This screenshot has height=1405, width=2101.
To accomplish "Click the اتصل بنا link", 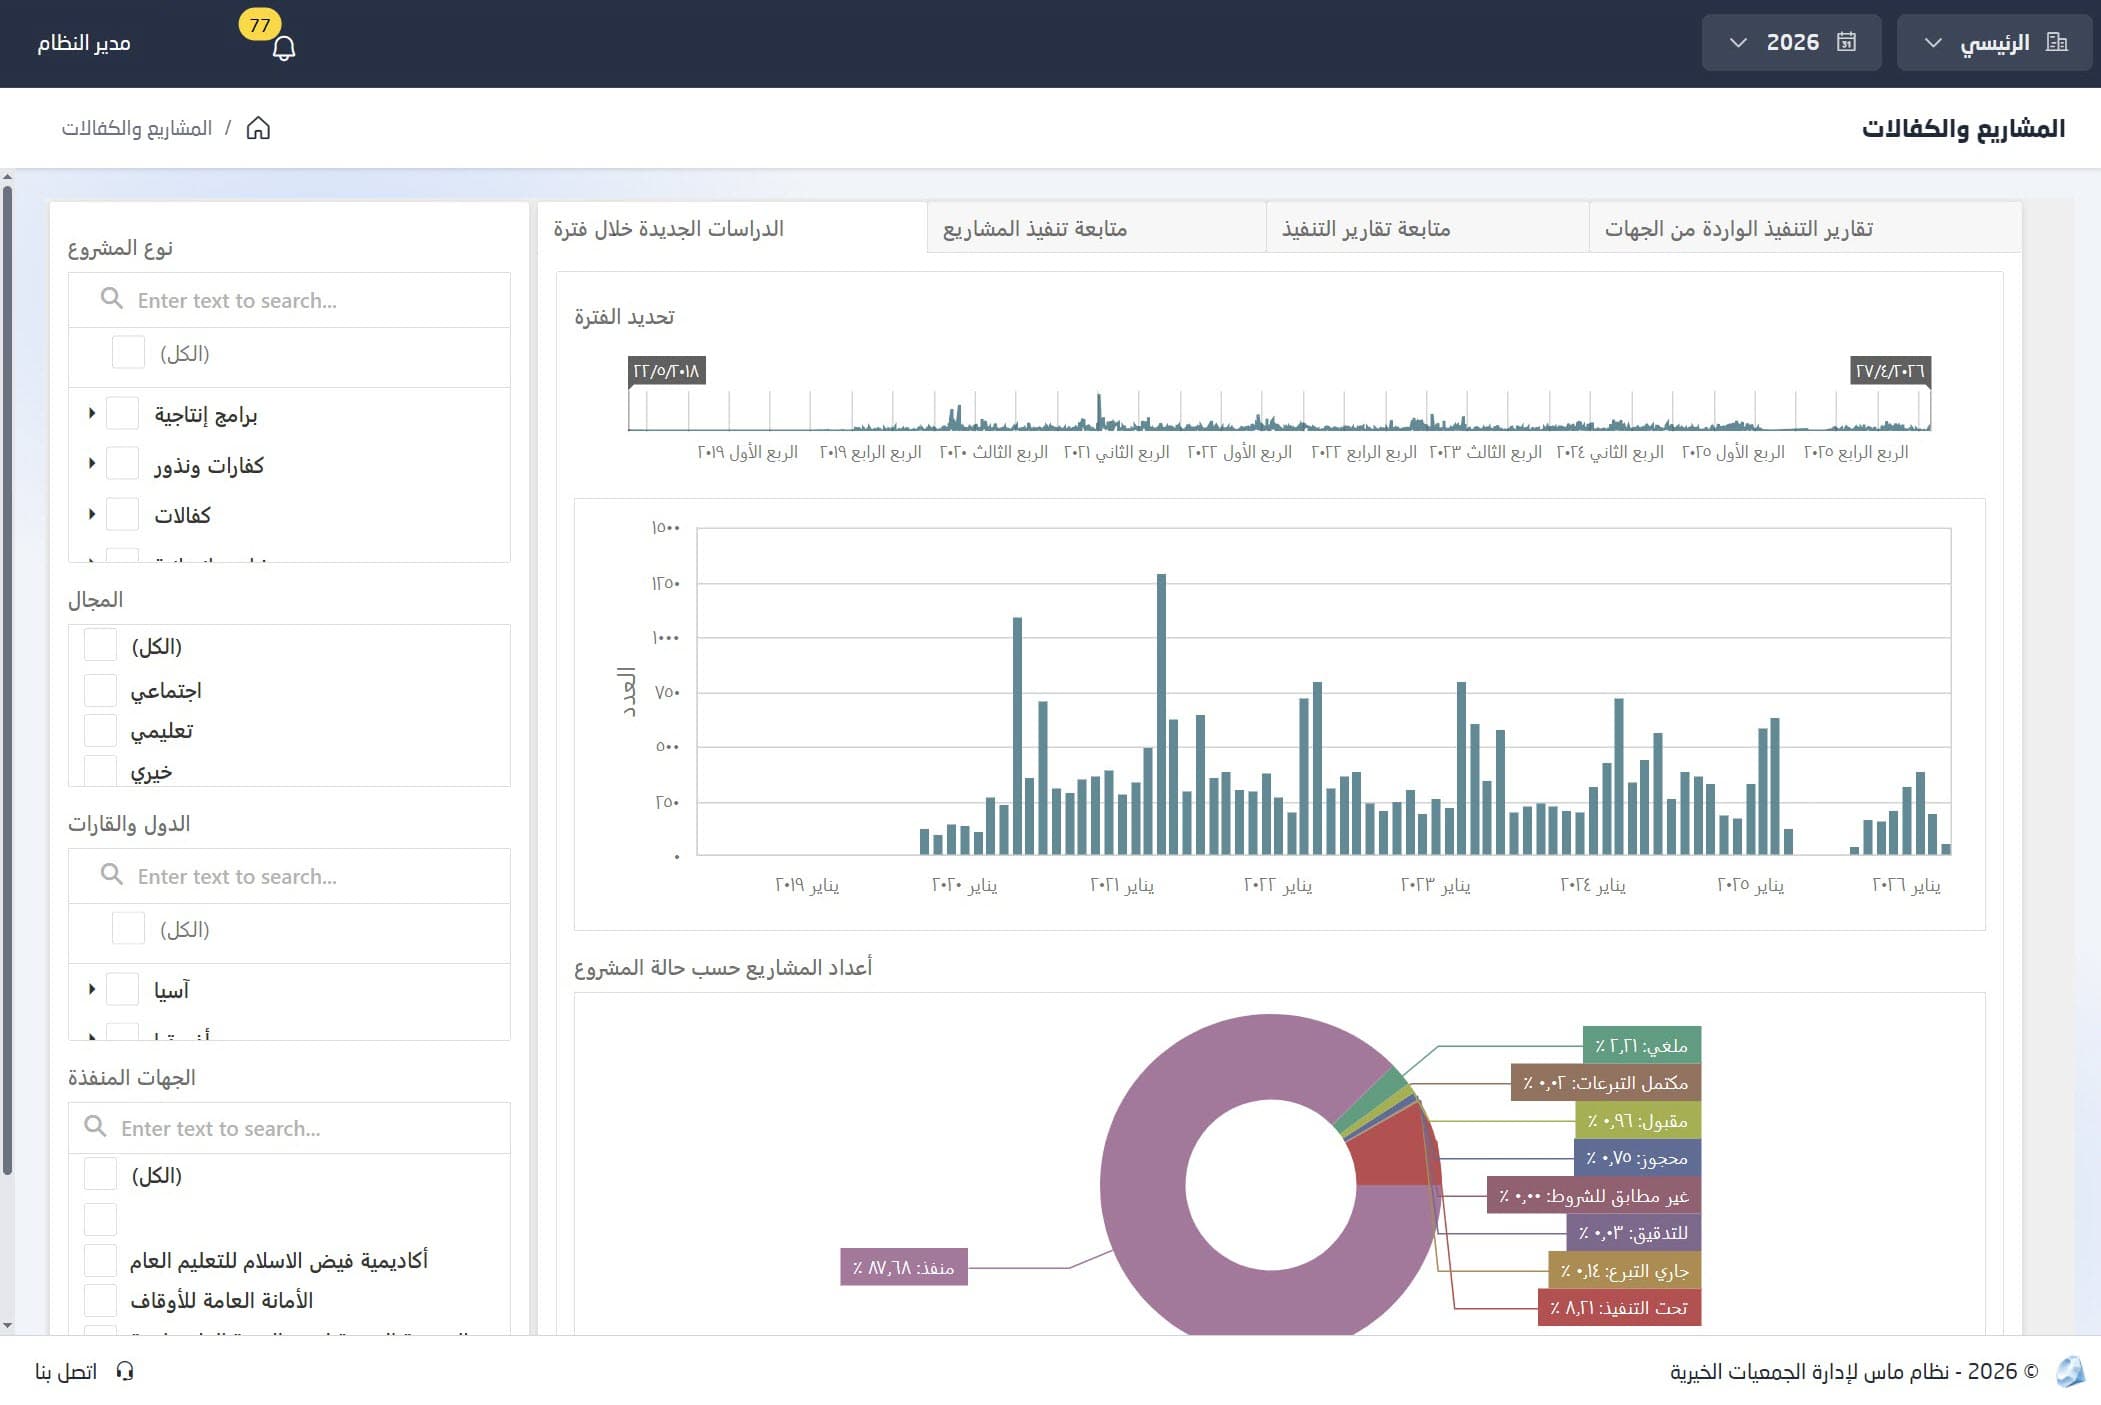I will pos(66,1371).
